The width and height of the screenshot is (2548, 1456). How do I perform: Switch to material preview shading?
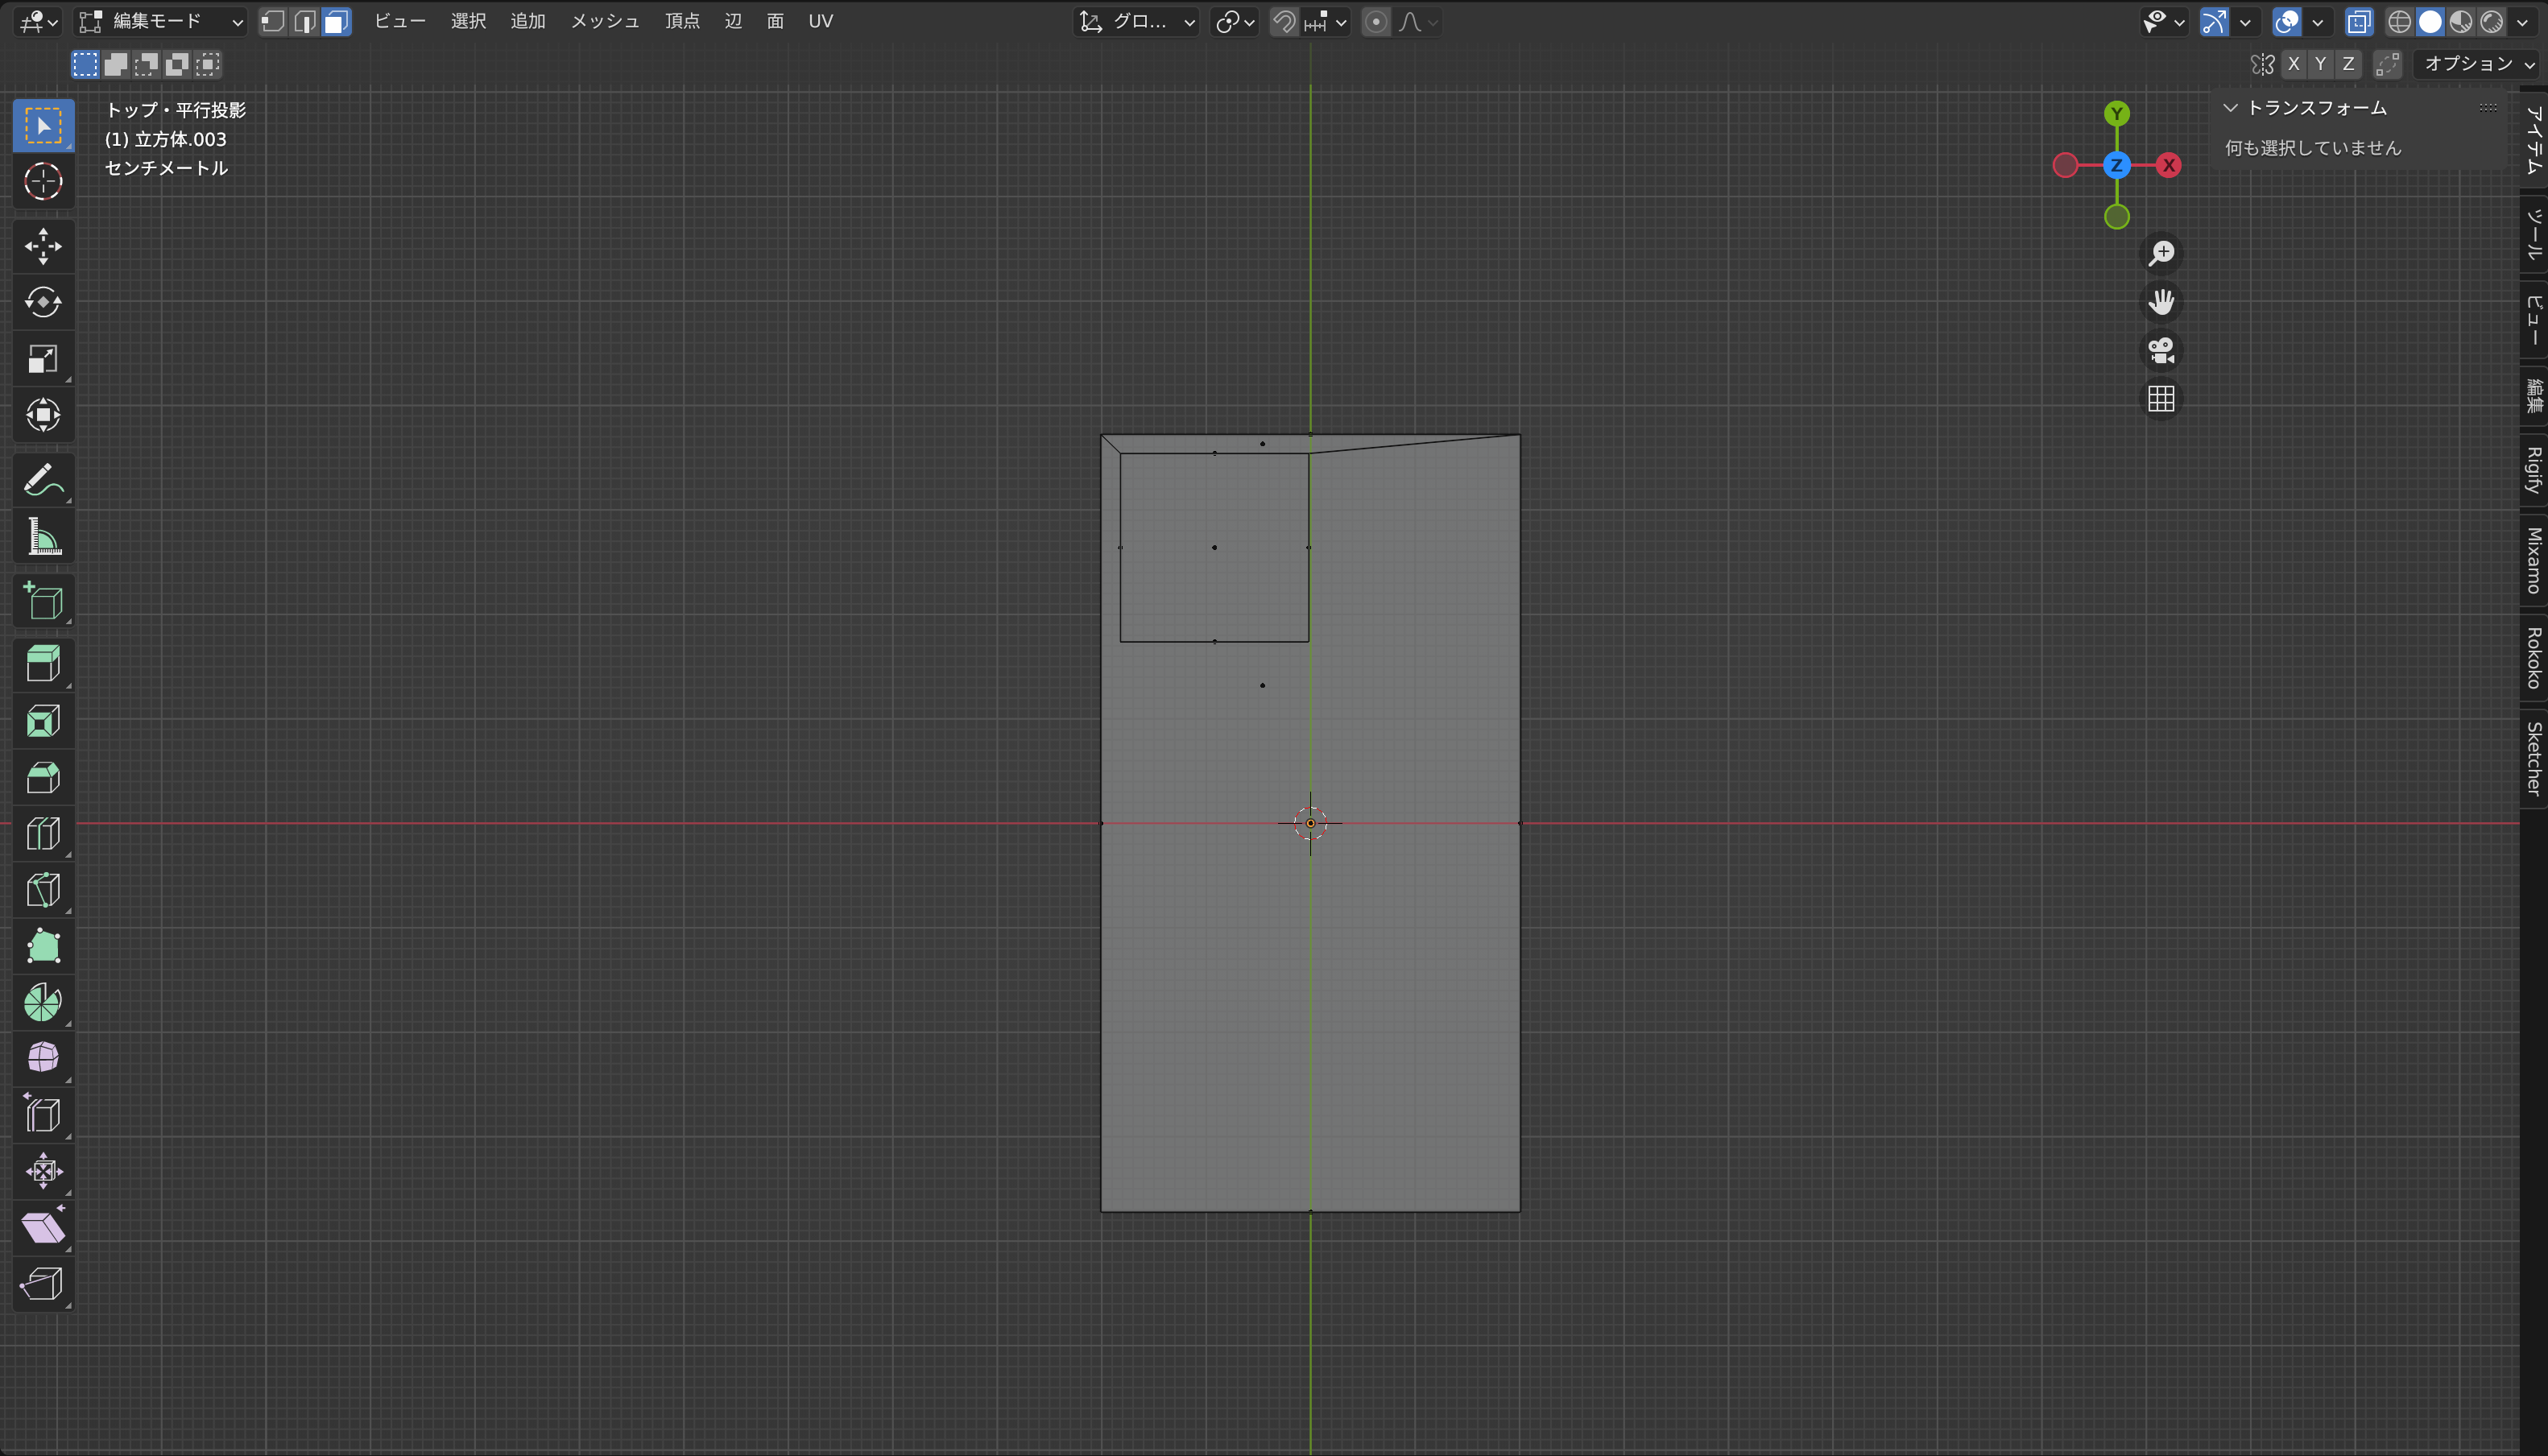pos(2461,21)
